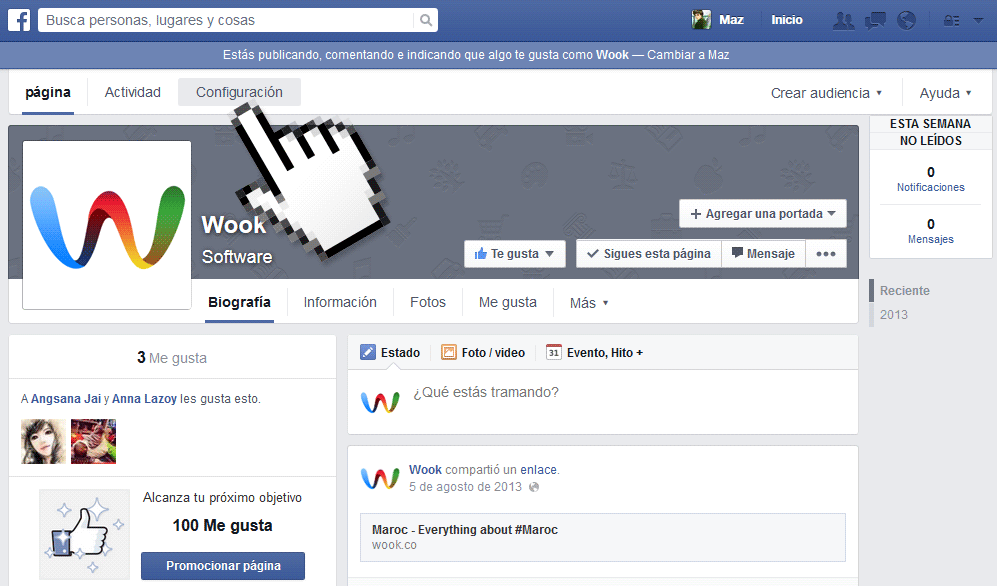This screenshot has width=997, height=586.
Task: Select the Biografía tab
Action: pyautogui.click(x=239, y=303)
